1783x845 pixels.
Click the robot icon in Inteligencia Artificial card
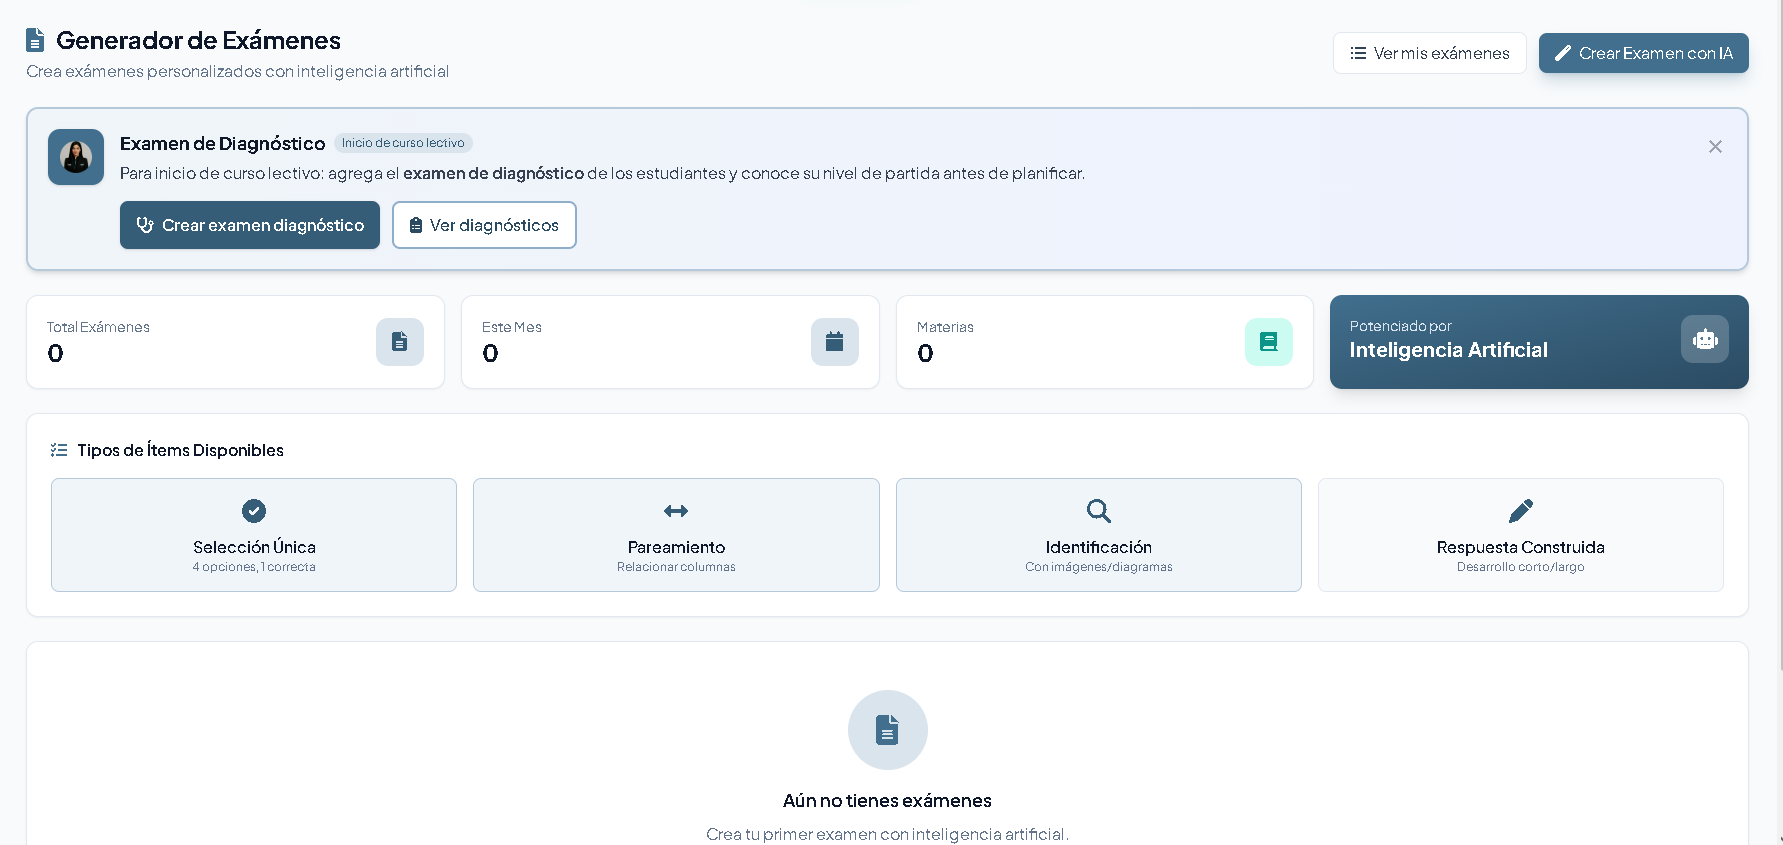pyautogui.click(x=1705, y=340)
